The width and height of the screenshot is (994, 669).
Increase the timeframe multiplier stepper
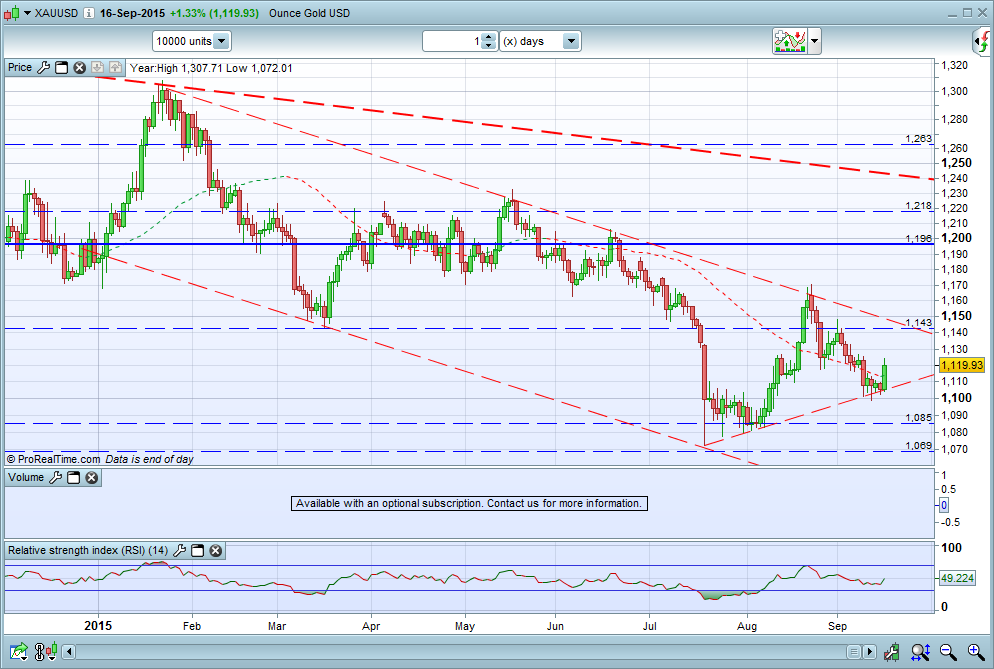pyautogui.click(x=488, y=37)
